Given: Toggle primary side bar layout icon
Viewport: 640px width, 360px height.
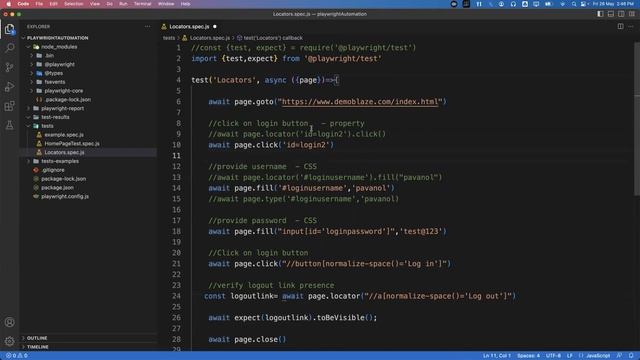Looking at the screenshot, I should [x=600, y=14].
